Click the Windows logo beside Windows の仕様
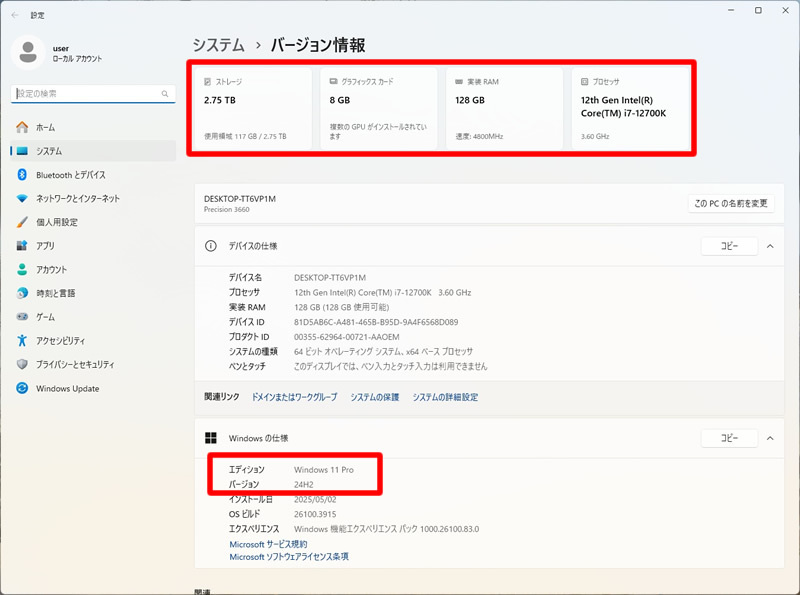The image size is (800, 595). pyautogui.click(x=211, y=438)
